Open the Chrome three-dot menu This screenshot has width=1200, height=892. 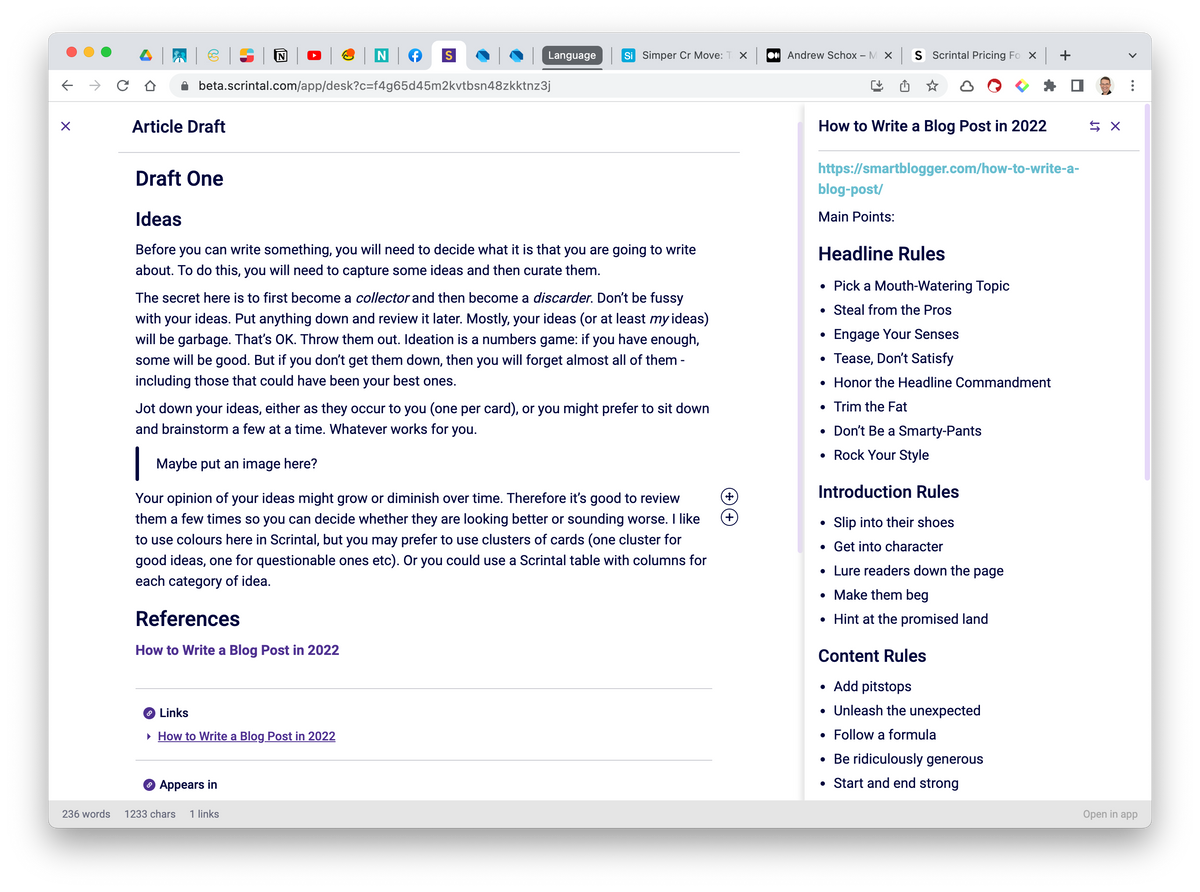click(1133, 86)
